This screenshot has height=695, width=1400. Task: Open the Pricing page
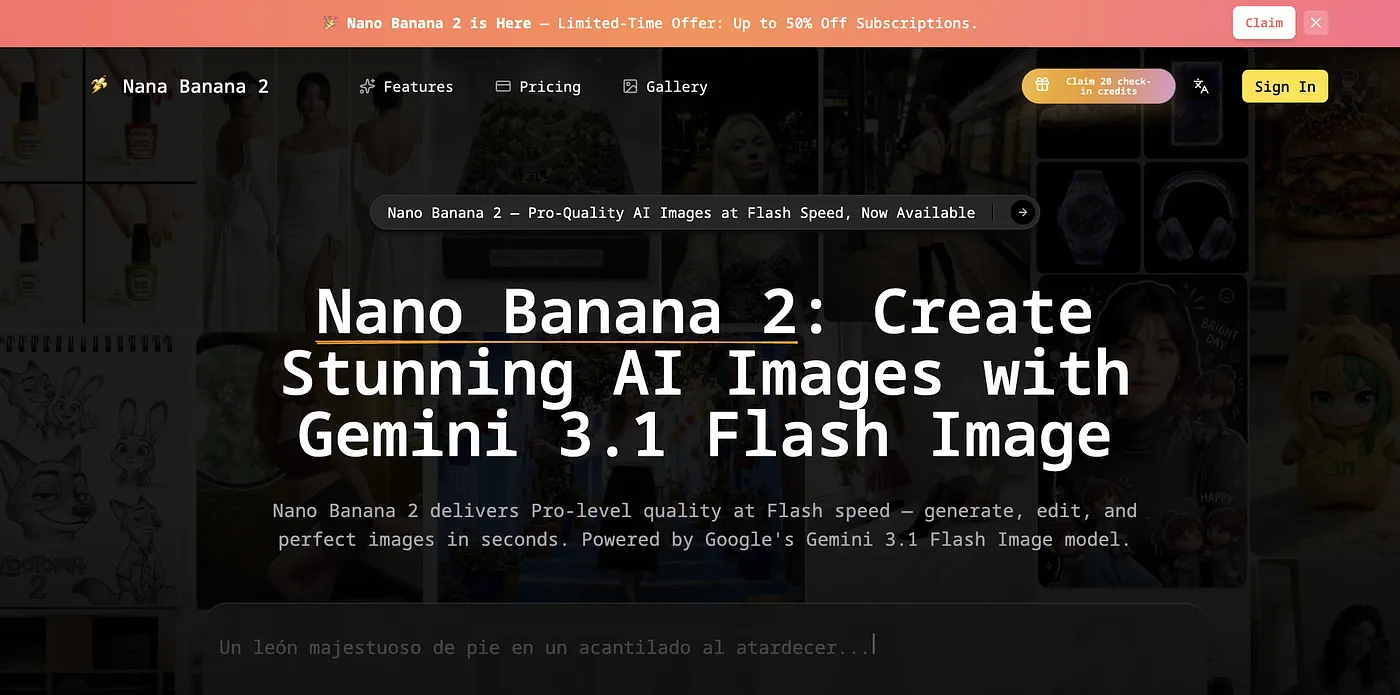coord(538,87)
